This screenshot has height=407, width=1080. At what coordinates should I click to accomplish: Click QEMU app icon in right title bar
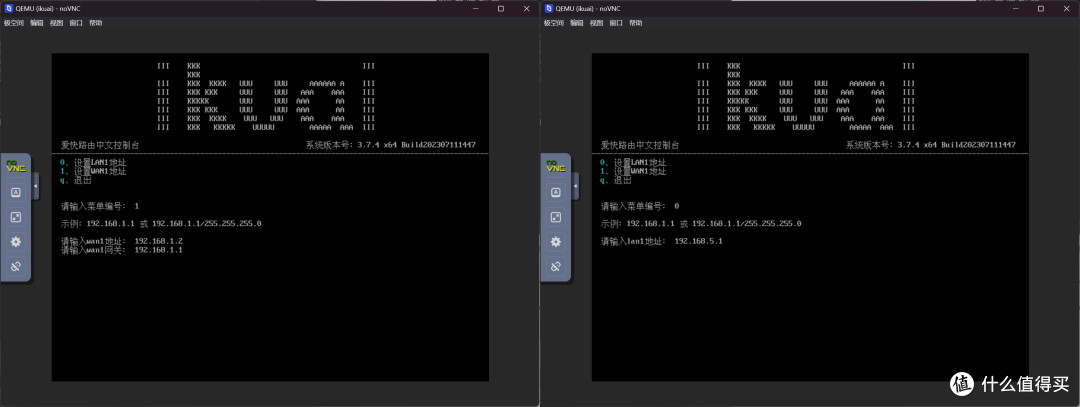(548, 8)
